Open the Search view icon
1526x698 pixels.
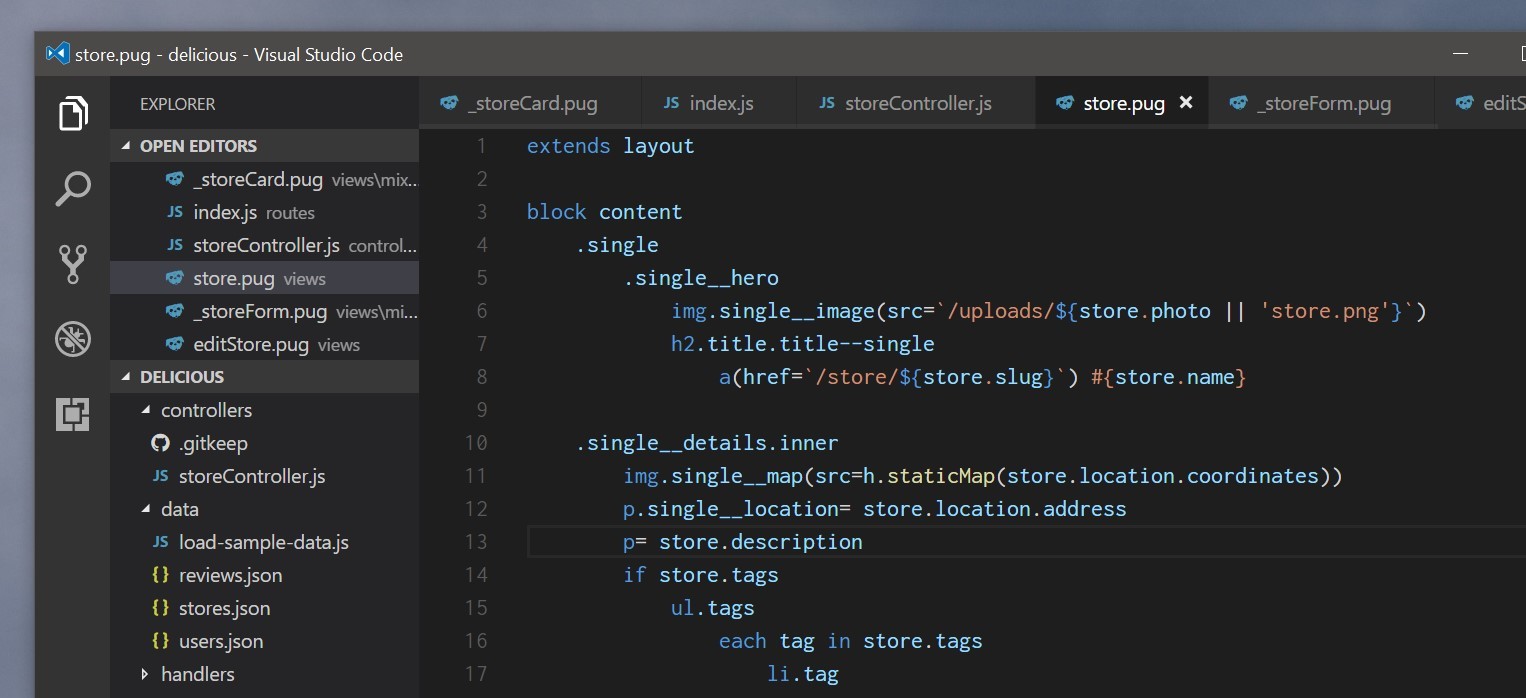point(73,188)
